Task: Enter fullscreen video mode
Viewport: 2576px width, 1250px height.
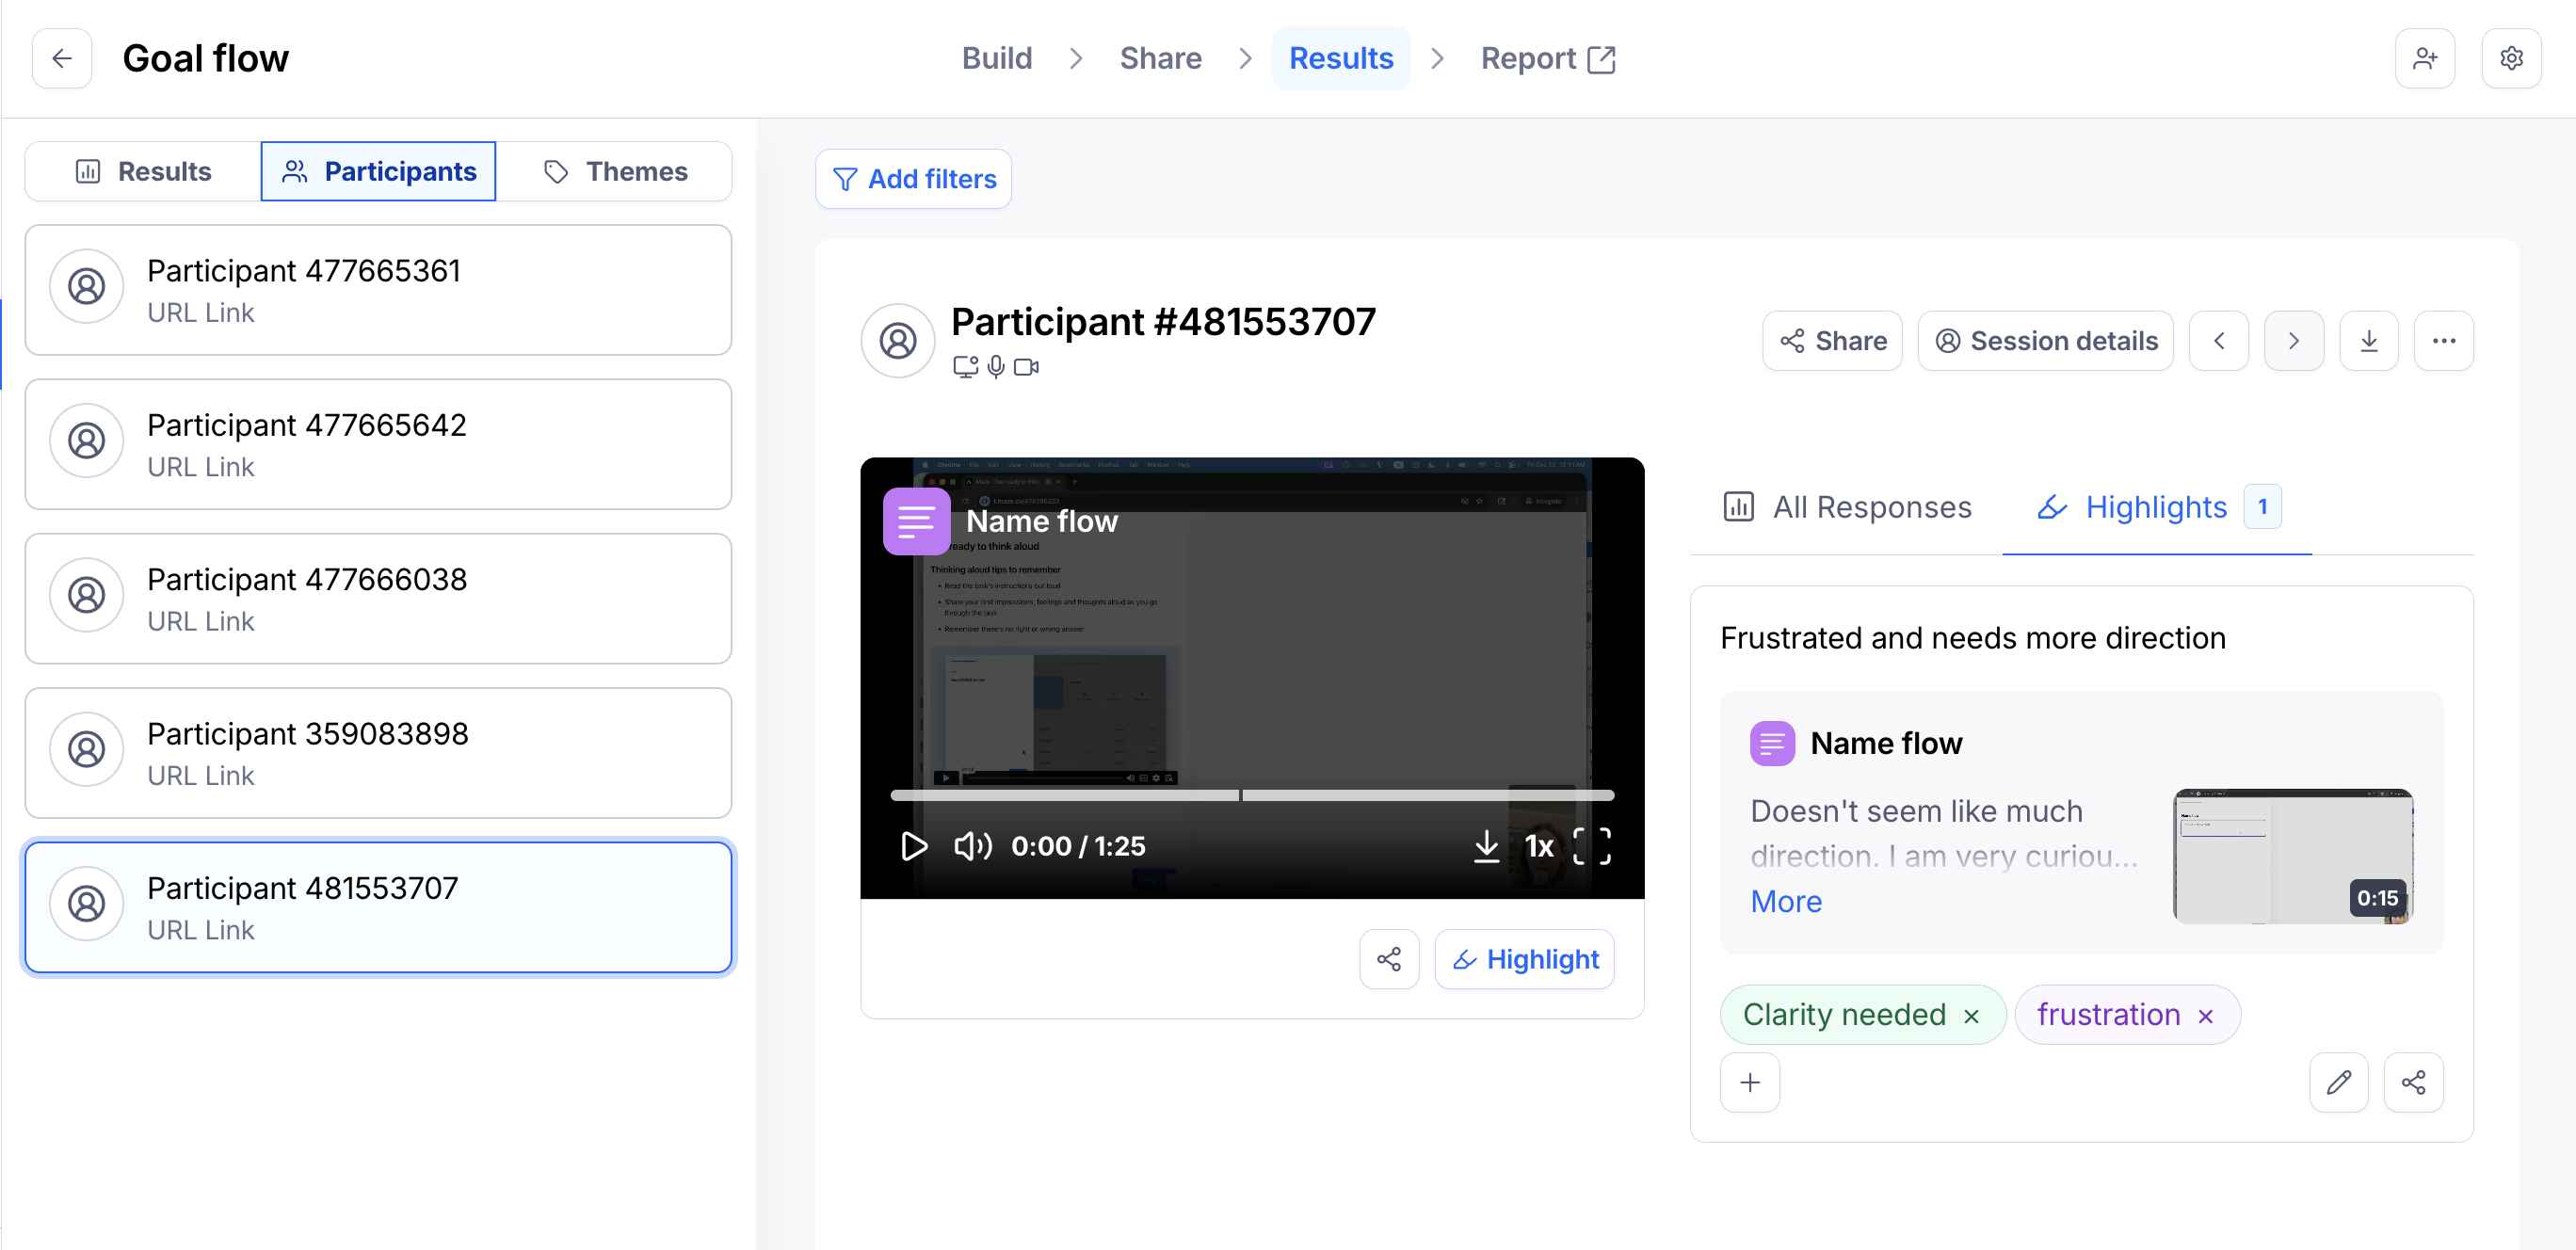Action: coord(1591,846)
